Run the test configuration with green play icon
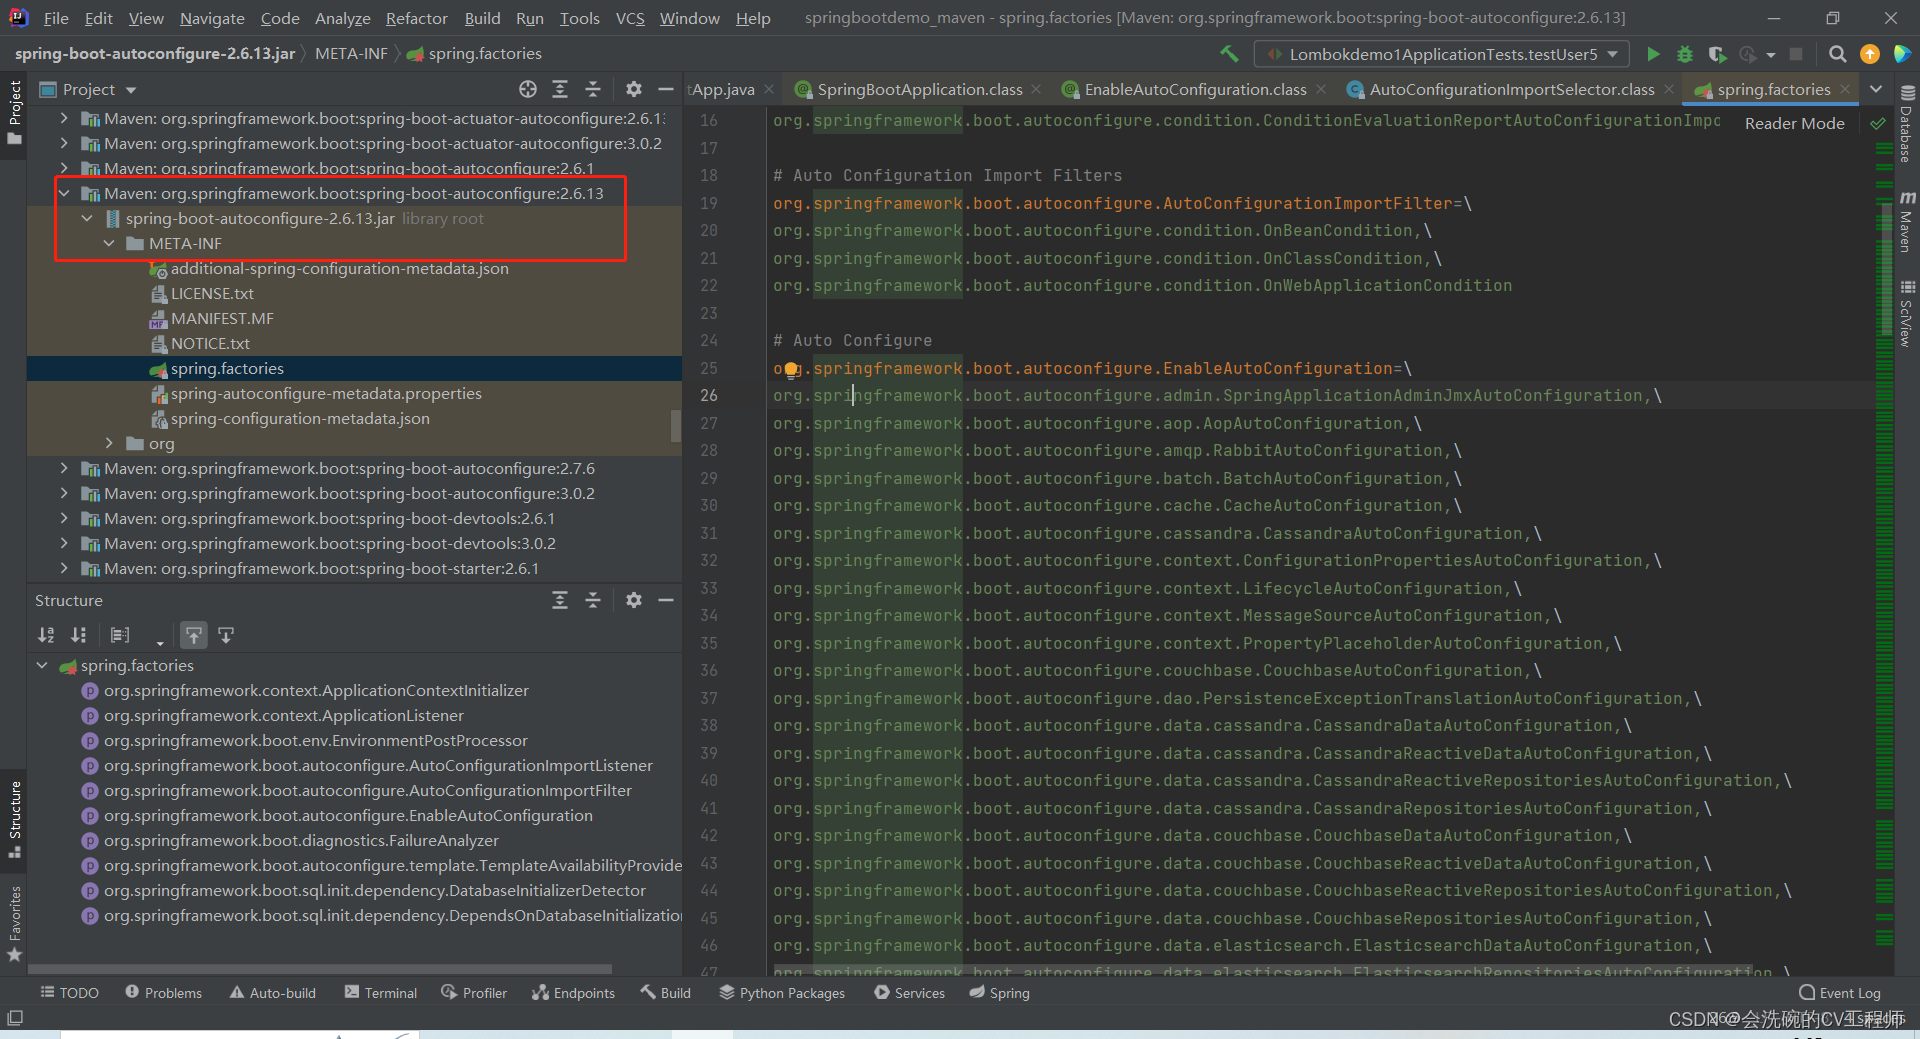This screenshot has height=1039, width=1920. click(x=1653, y=54)
